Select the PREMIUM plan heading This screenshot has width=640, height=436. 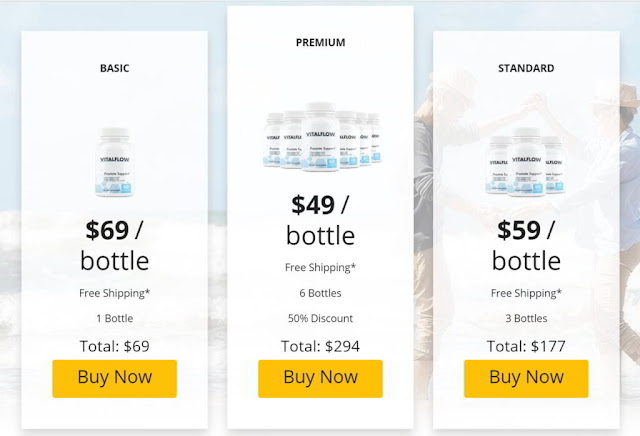click(x=320, y=42)
